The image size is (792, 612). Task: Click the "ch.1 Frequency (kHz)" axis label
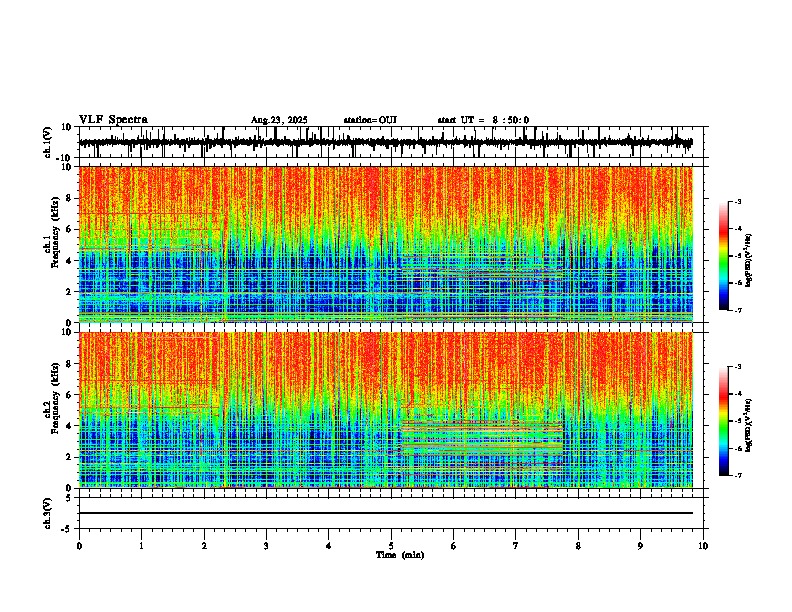52,233
